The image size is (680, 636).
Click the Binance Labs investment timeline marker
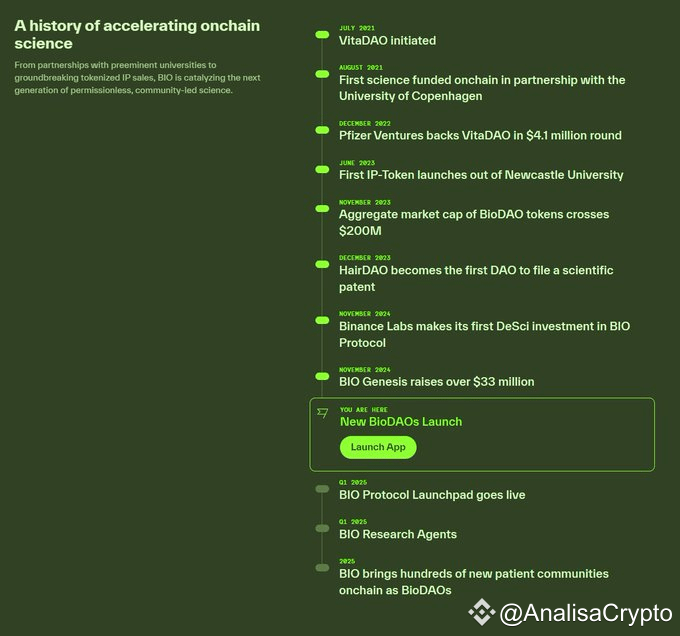[x=322, y=320]
